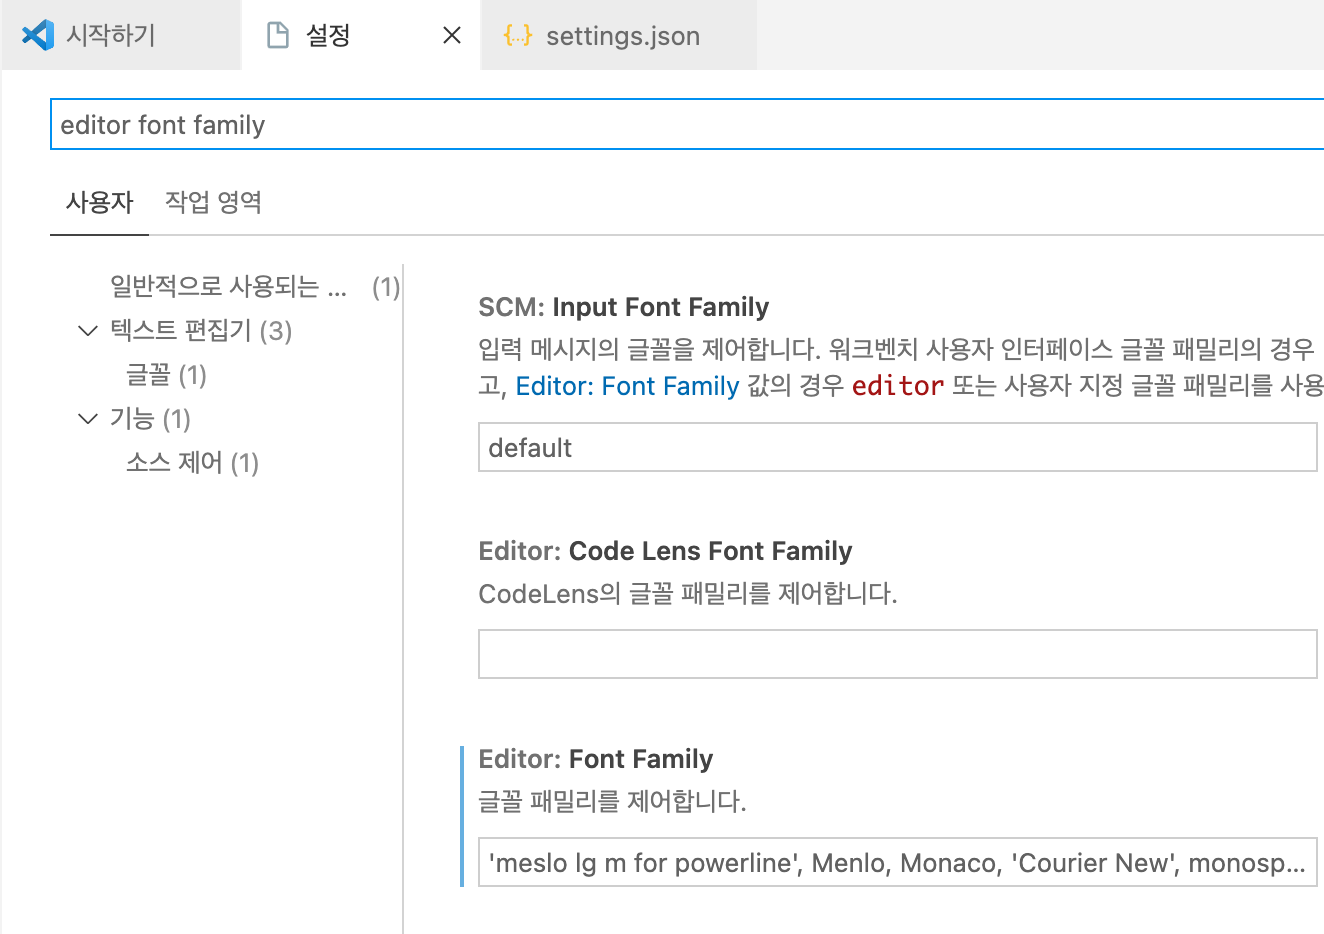1324x934 pixels.
Task: Select the 사용자 settings scope tab
Action: click(x=99, y=203)
